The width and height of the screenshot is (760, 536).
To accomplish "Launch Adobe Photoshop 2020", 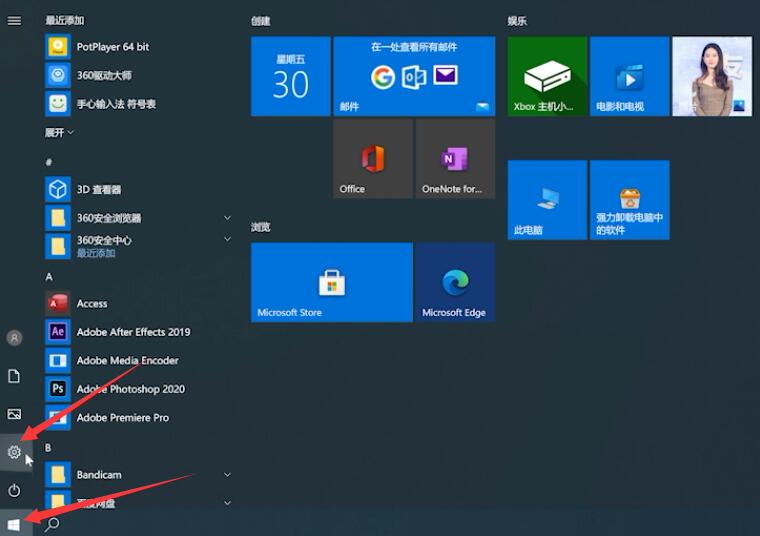I will 138,389.
